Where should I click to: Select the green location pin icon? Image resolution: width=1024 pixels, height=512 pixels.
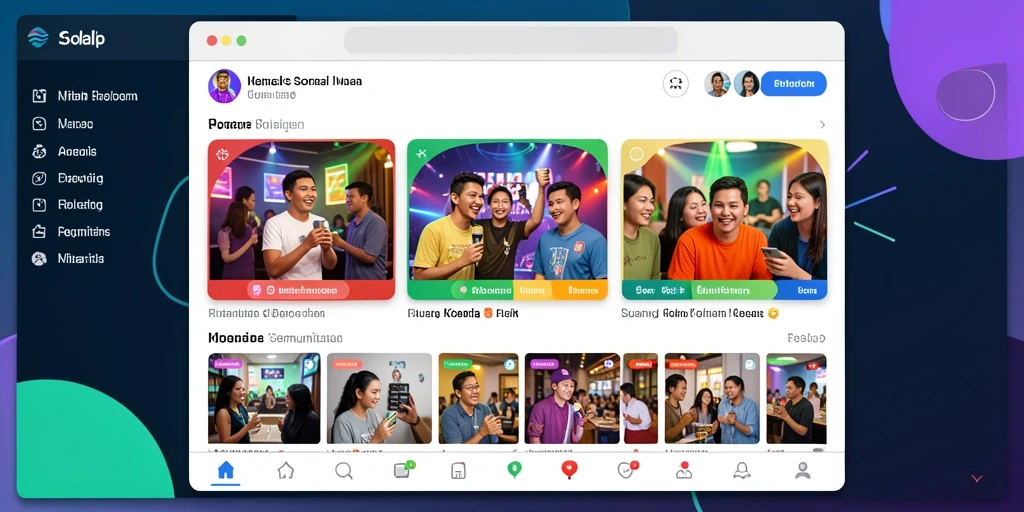click(x=515, y=470)
